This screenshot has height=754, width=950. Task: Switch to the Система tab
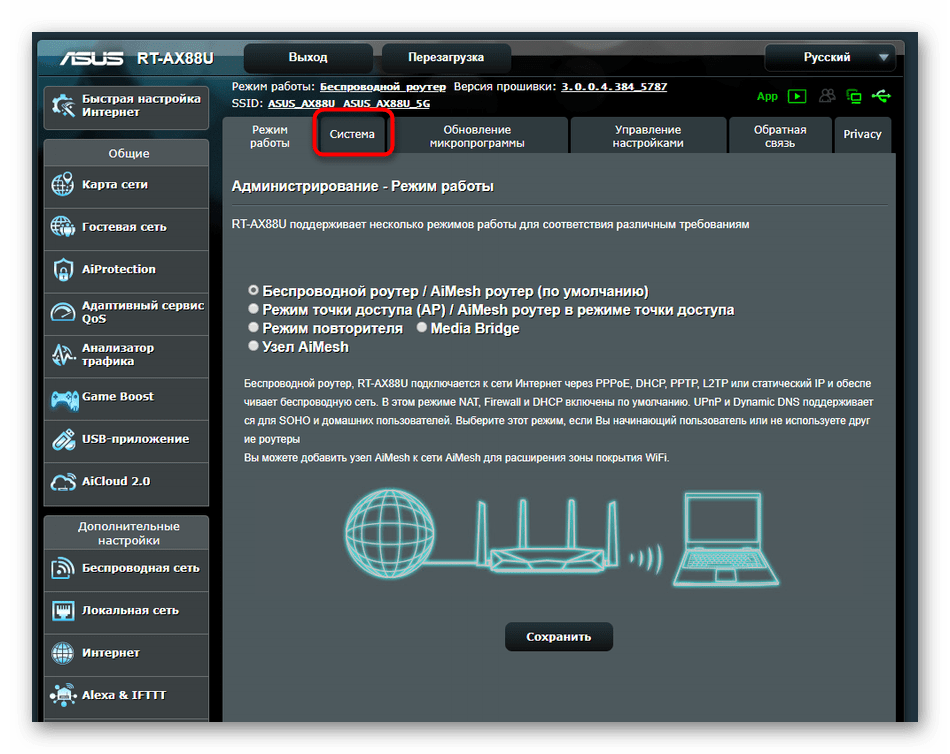tap(353, 134)
